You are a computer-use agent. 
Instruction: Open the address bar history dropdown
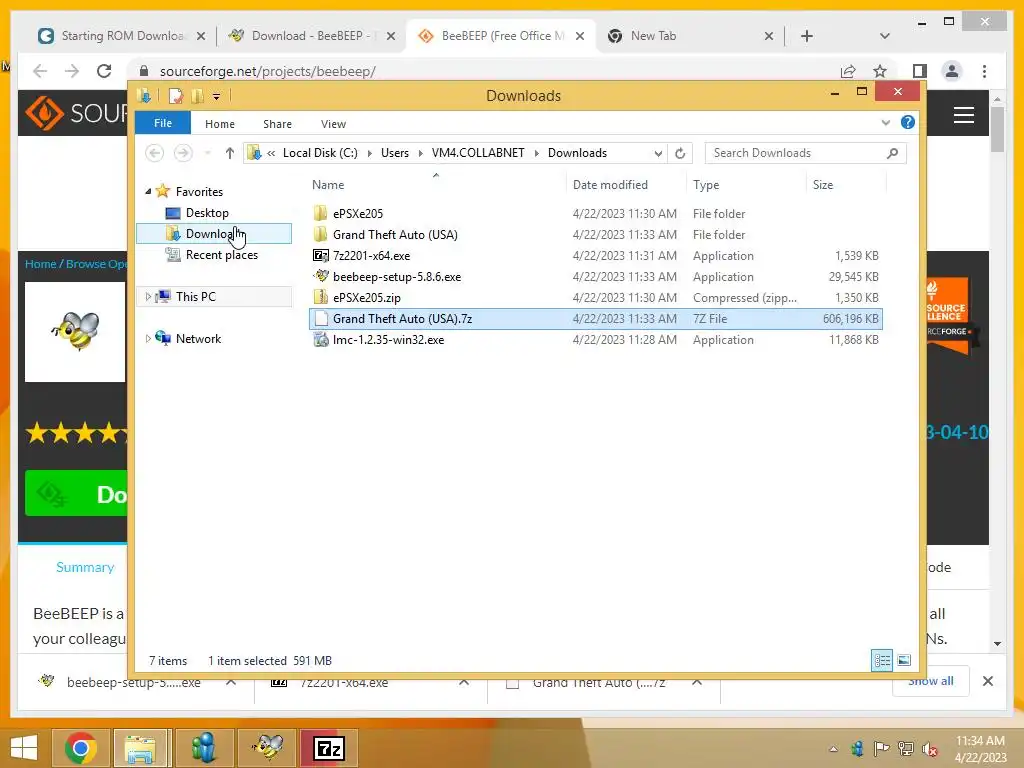tap(658, 153)
